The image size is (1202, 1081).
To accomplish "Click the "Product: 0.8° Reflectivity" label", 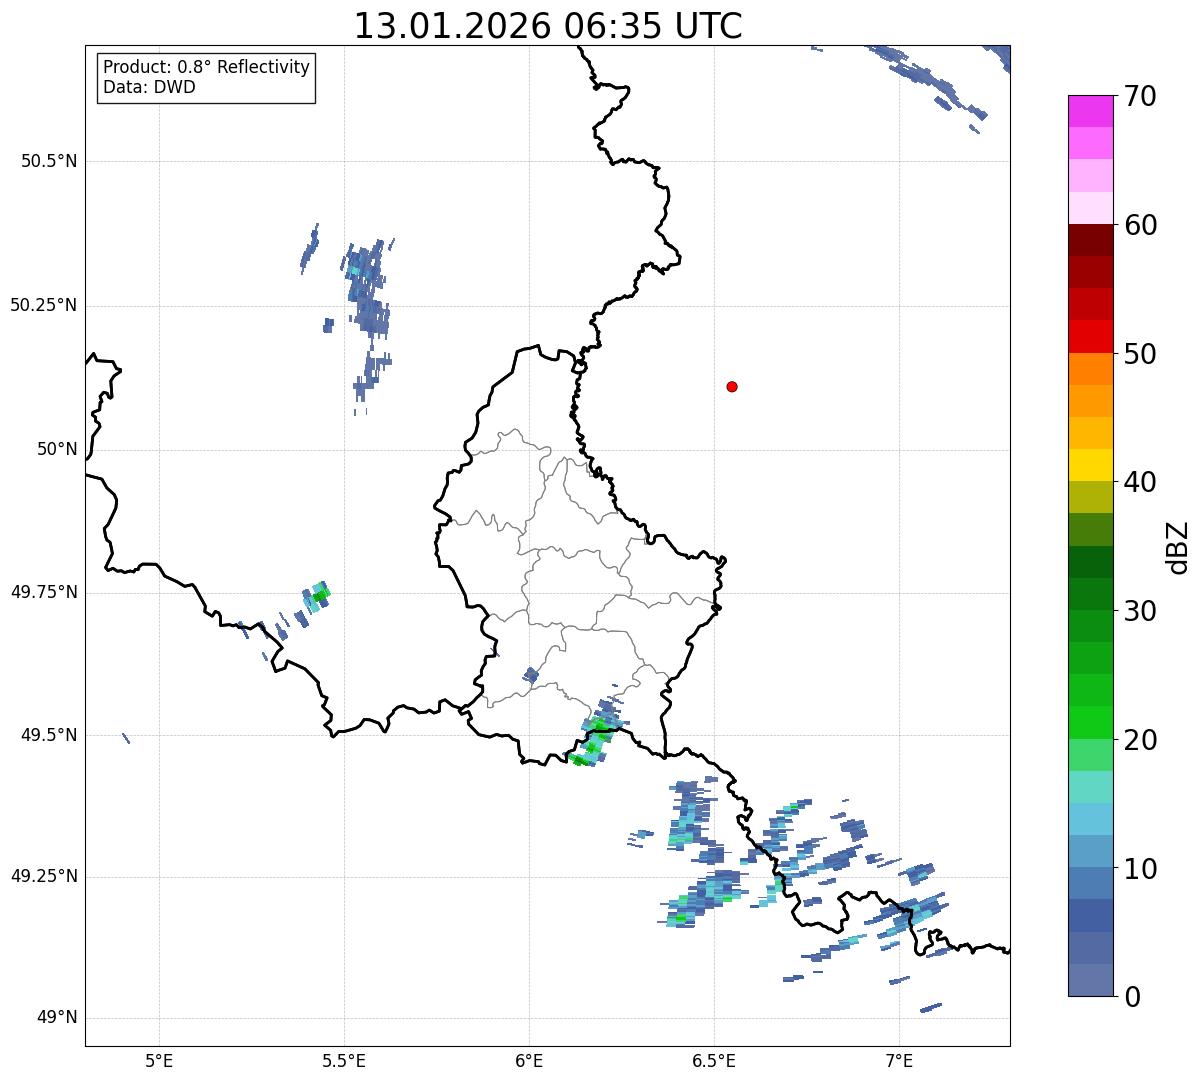I will [207, 67].
